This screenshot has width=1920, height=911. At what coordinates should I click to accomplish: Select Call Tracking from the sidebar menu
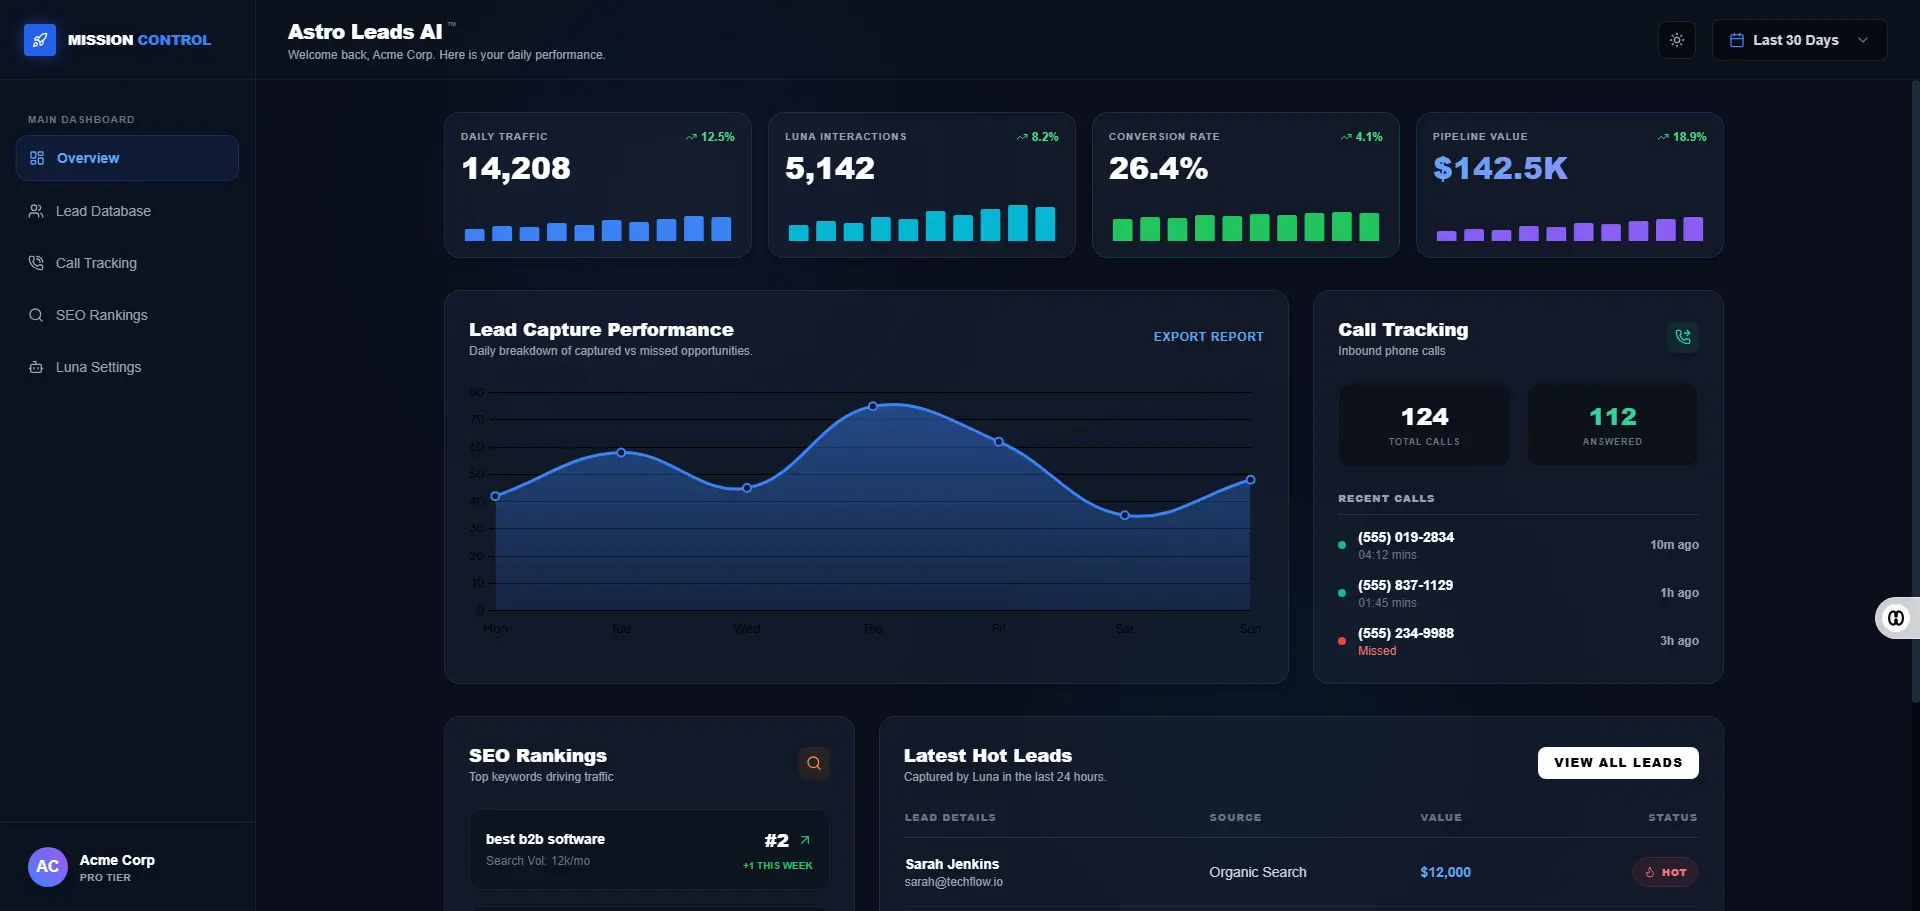[x=96, y=263]
